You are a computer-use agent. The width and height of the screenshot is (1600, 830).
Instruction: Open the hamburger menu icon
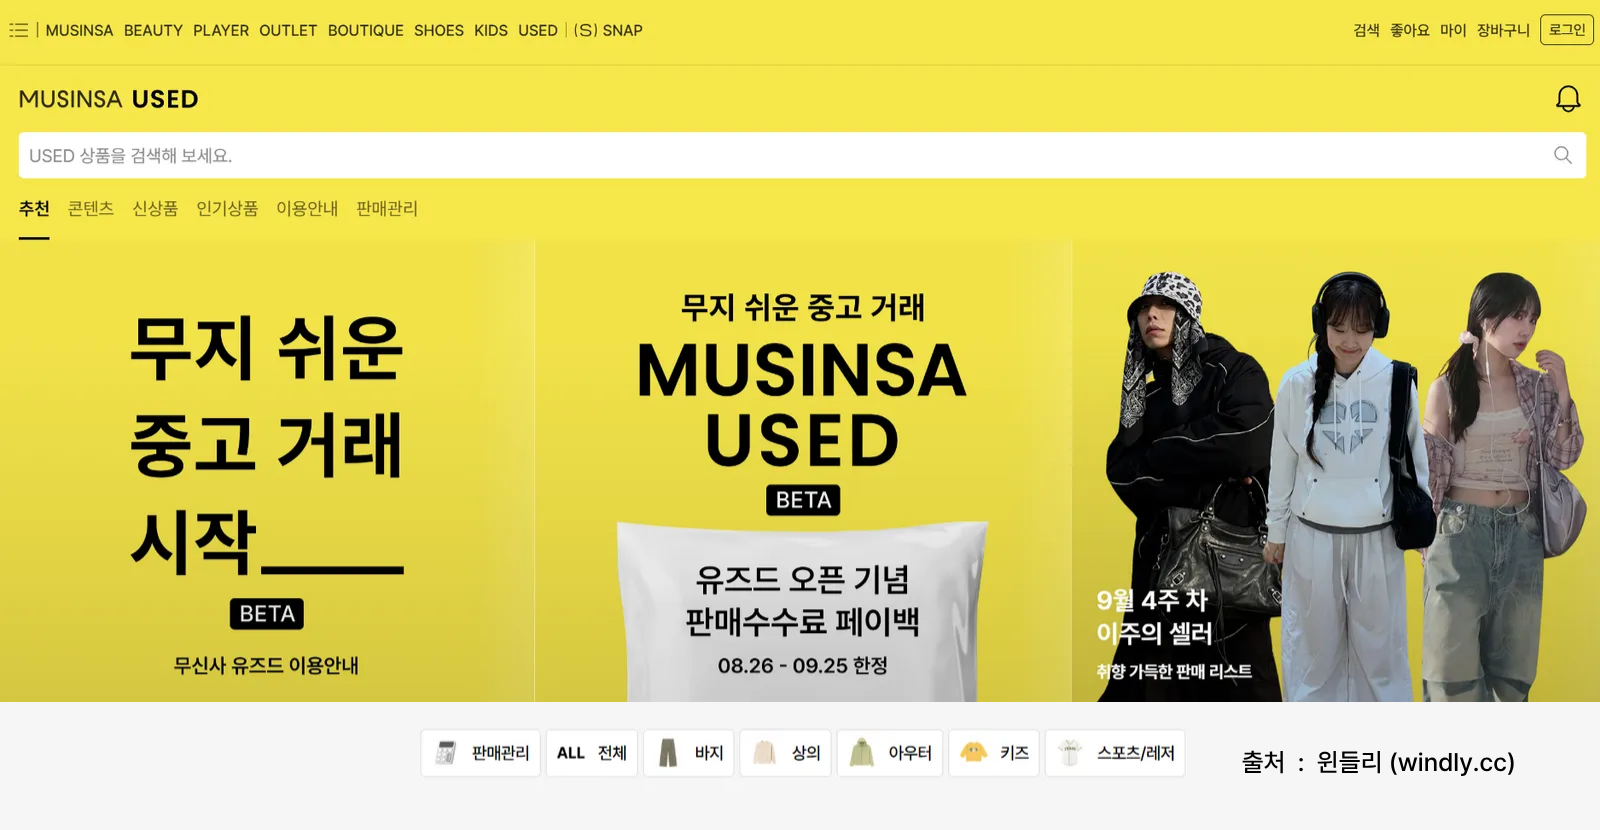(x=18, y=30)
